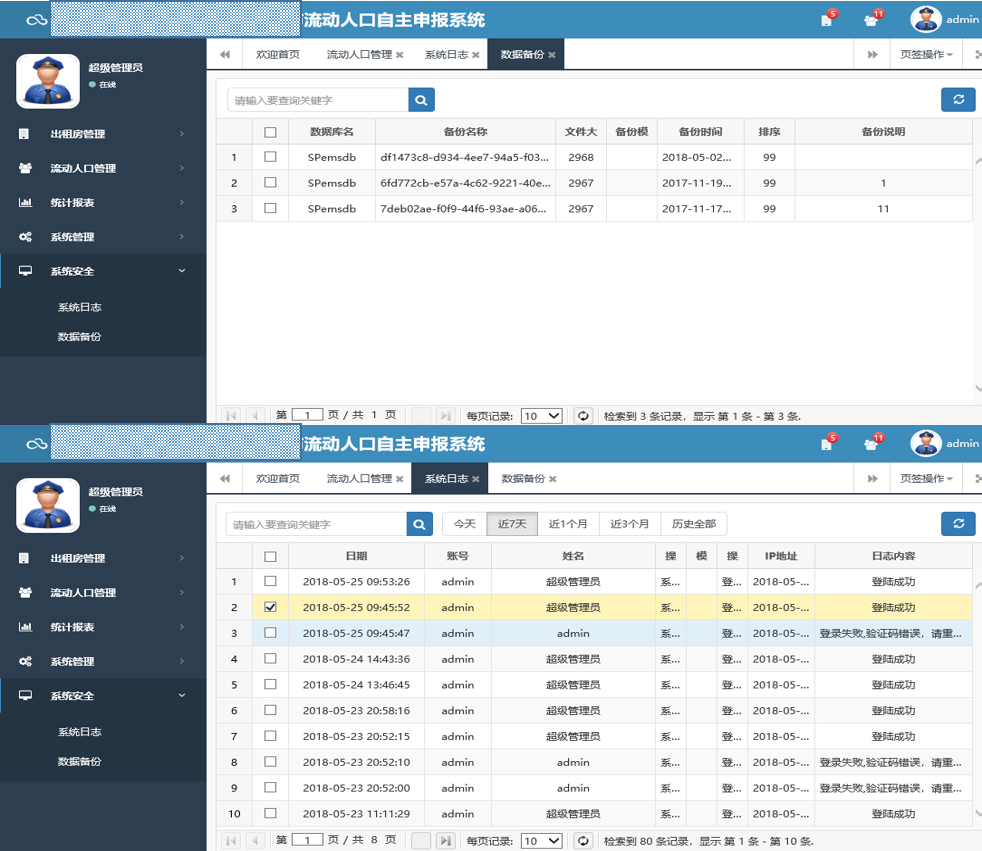Open page size dropdown in the 3-record backup pager
Image resolution: width=982 pixels, height=851 pixels.
click(x=542, y=416)
